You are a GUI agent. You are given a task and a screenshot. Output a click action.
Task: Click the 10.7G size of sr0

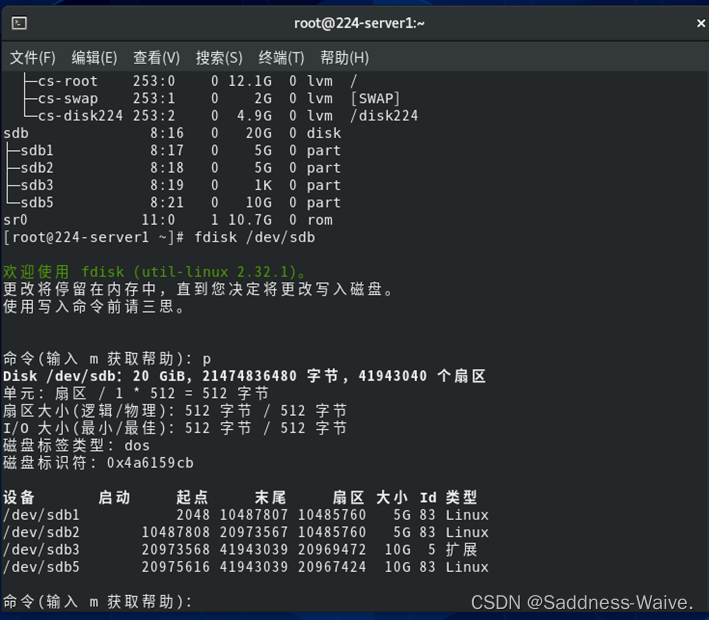(250, 220)
